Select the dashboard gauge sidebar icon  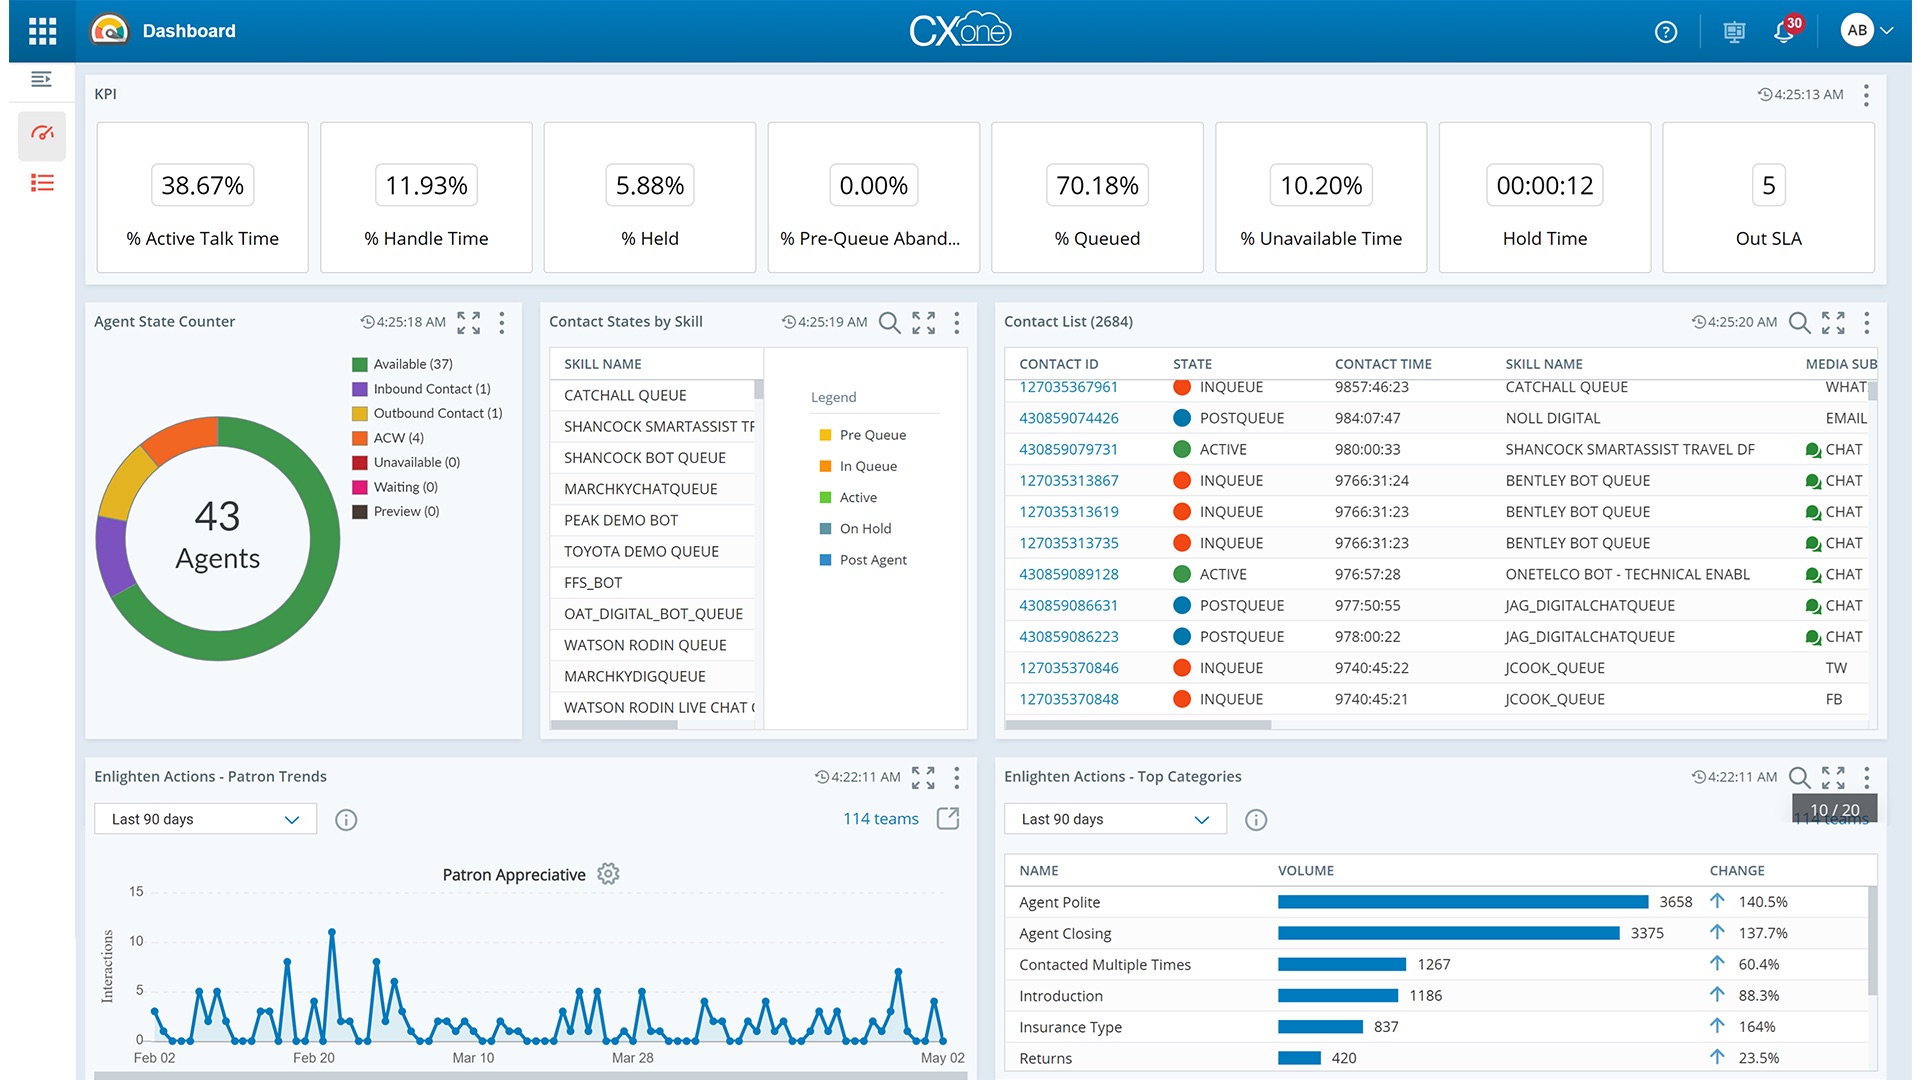(x=42, y=134)
